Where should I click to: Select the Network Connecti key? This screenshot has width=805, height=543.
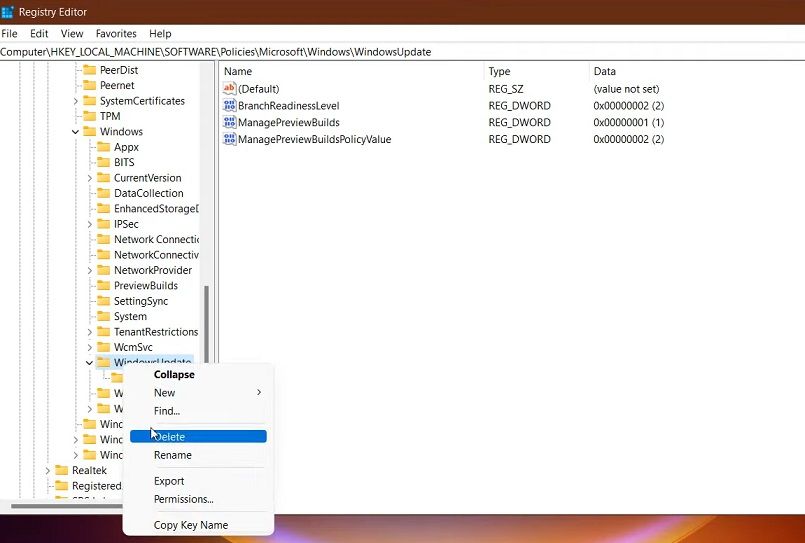(x=156, y=239)
